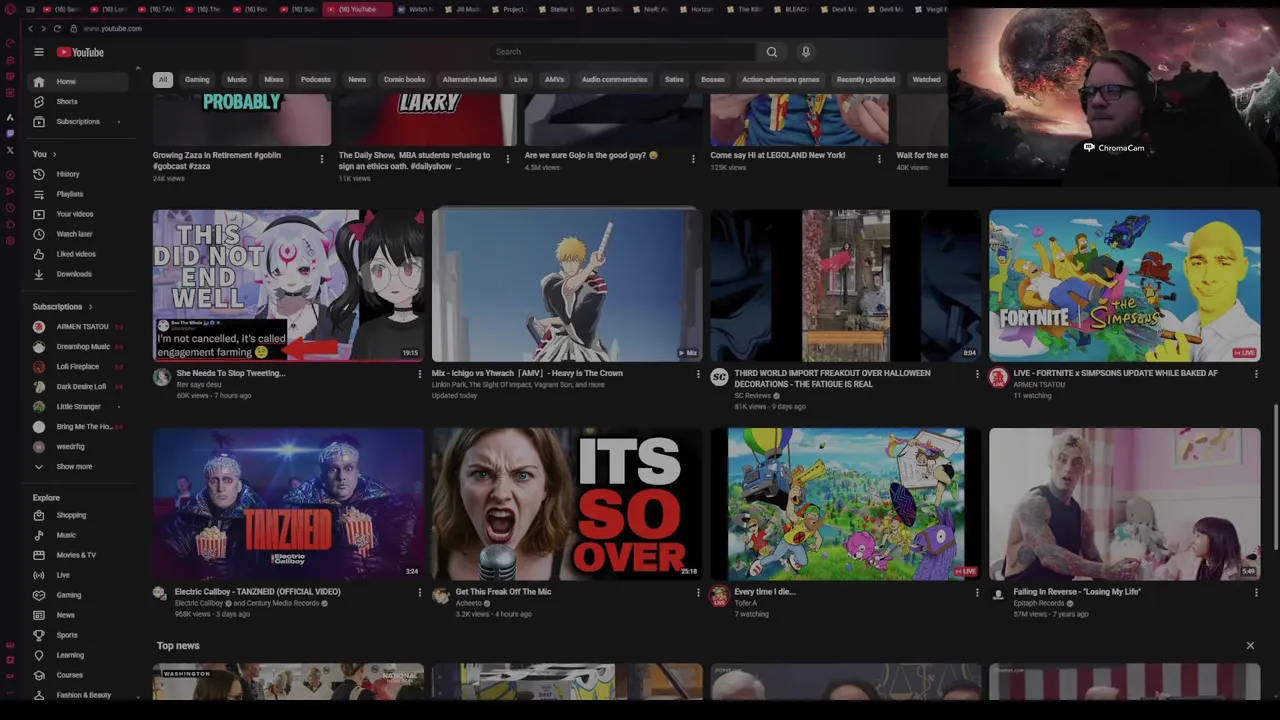Click the www.youtube.com address bar
The width and height of the screenshot is (1280, 720).
[112, 29]
